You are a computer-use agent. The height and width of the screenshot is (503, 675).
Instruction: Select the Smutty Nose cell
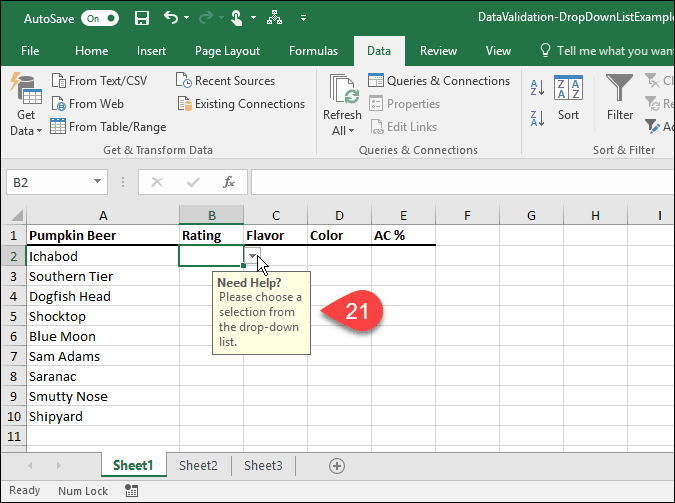pos(103,396)
